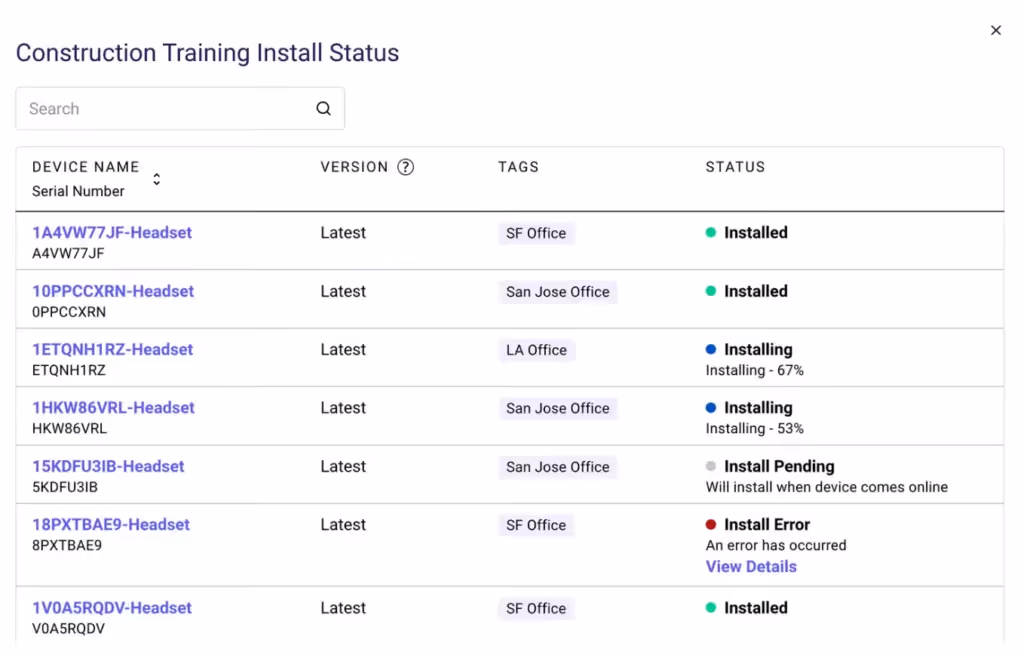Click the Version help question mark icon
Image resolution: width=1024 pixels, height=655 pixels.
pos(406,167)
